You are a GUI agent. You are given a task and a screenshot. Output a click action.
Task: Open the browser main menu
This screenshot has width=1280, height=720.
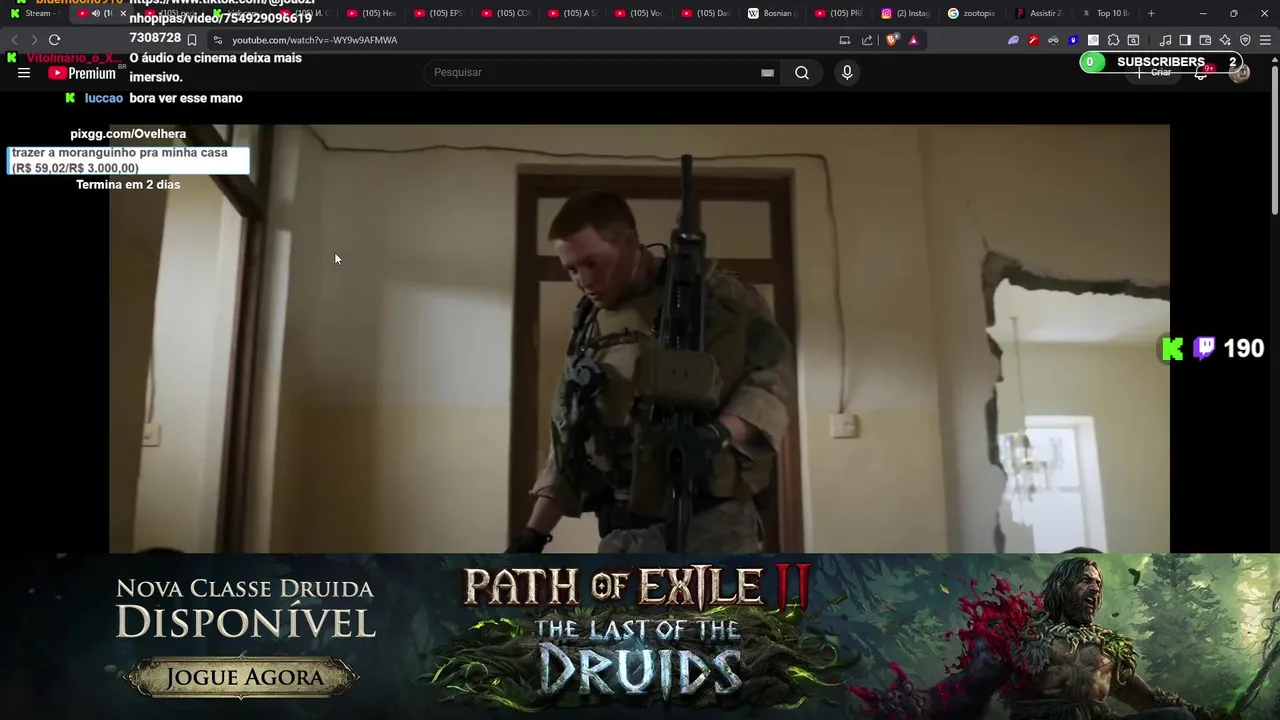[1265, 40]
